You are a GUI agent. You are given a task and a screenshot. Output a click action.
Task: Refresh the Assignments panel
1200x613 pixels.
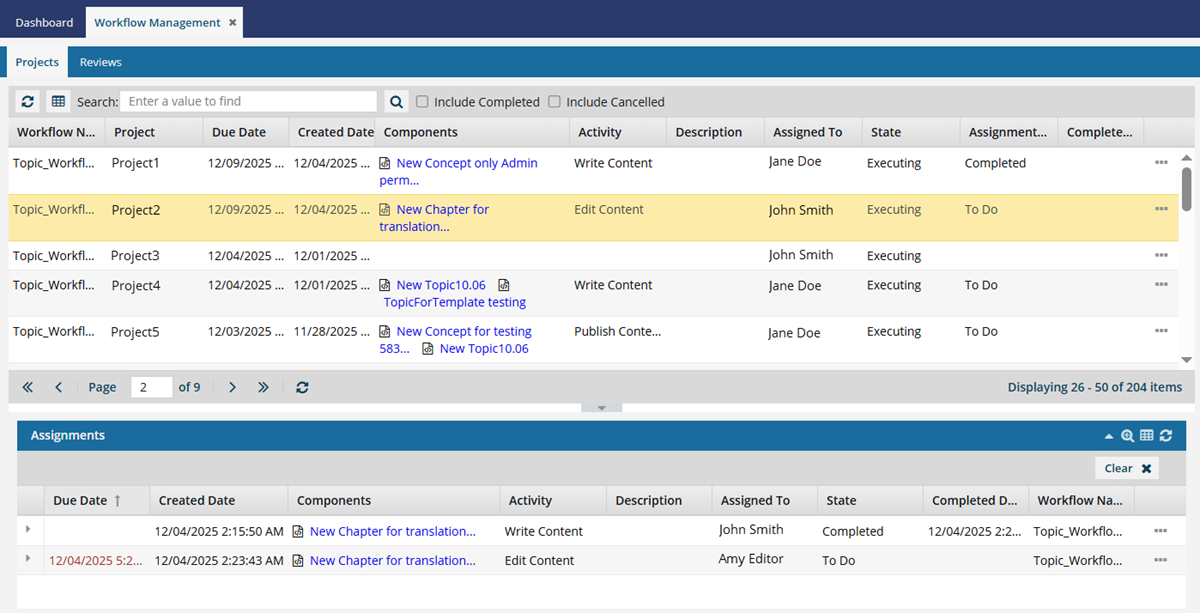click(1165, 436)
